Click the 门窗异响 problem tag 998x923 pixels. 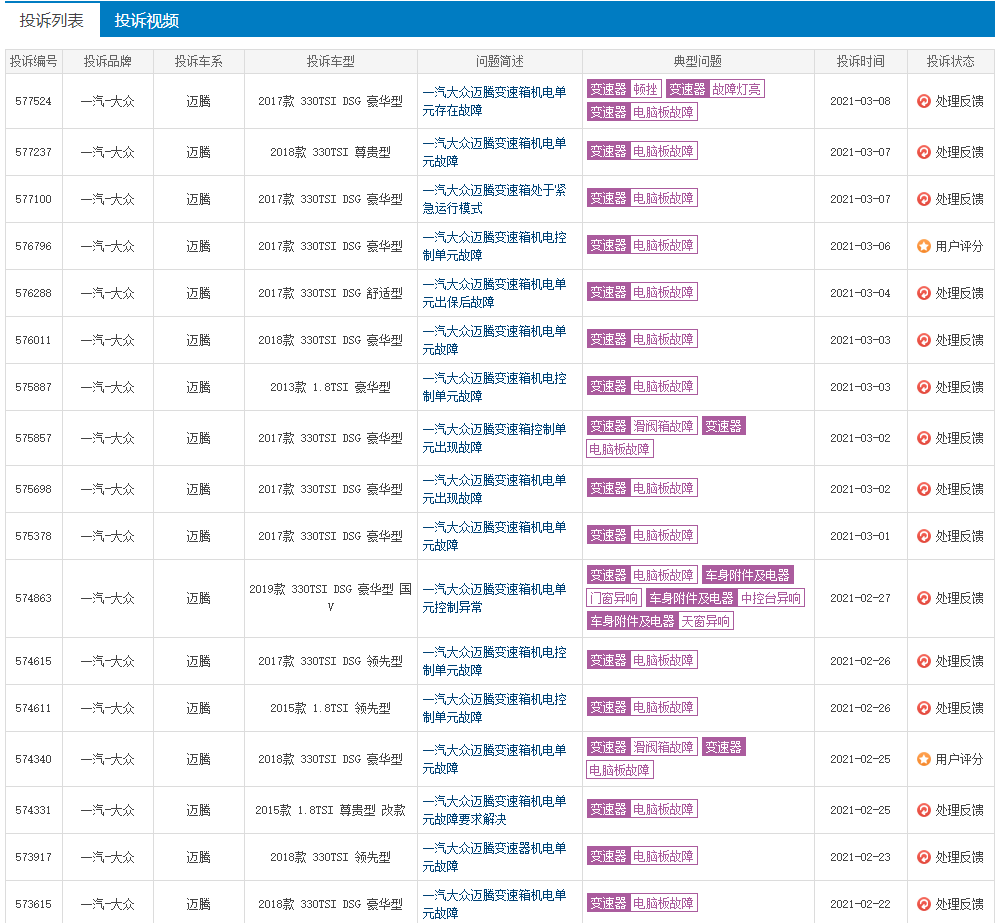[613, 598]
